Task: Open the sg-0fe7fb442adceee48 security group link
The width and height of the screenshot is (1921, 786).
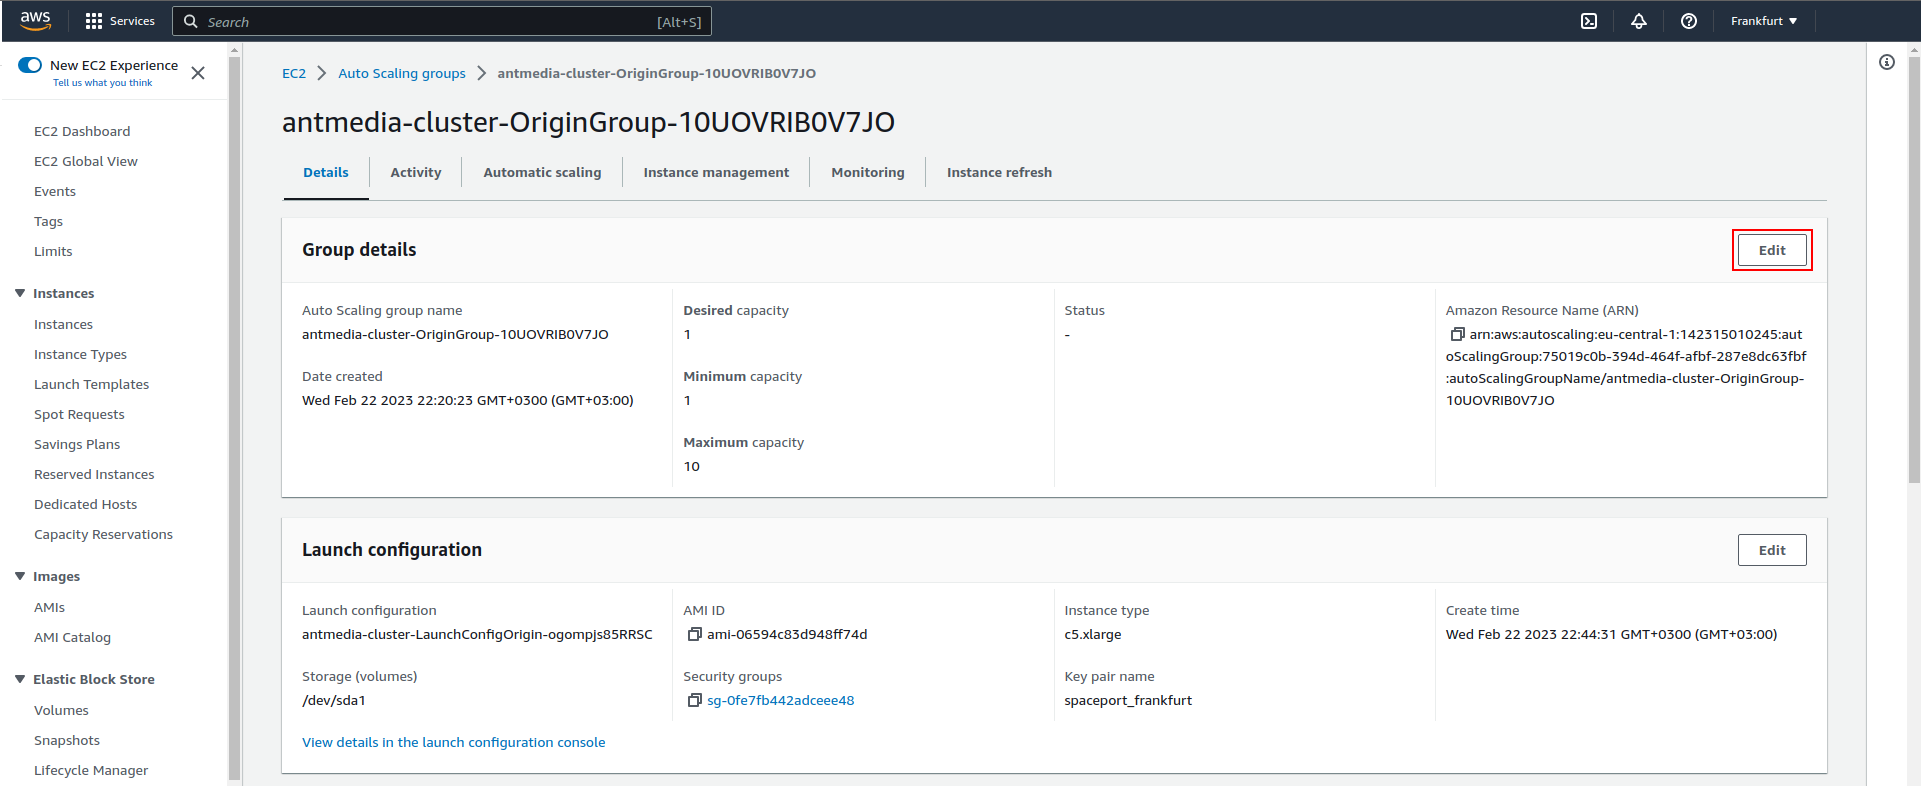Action: 780,700
